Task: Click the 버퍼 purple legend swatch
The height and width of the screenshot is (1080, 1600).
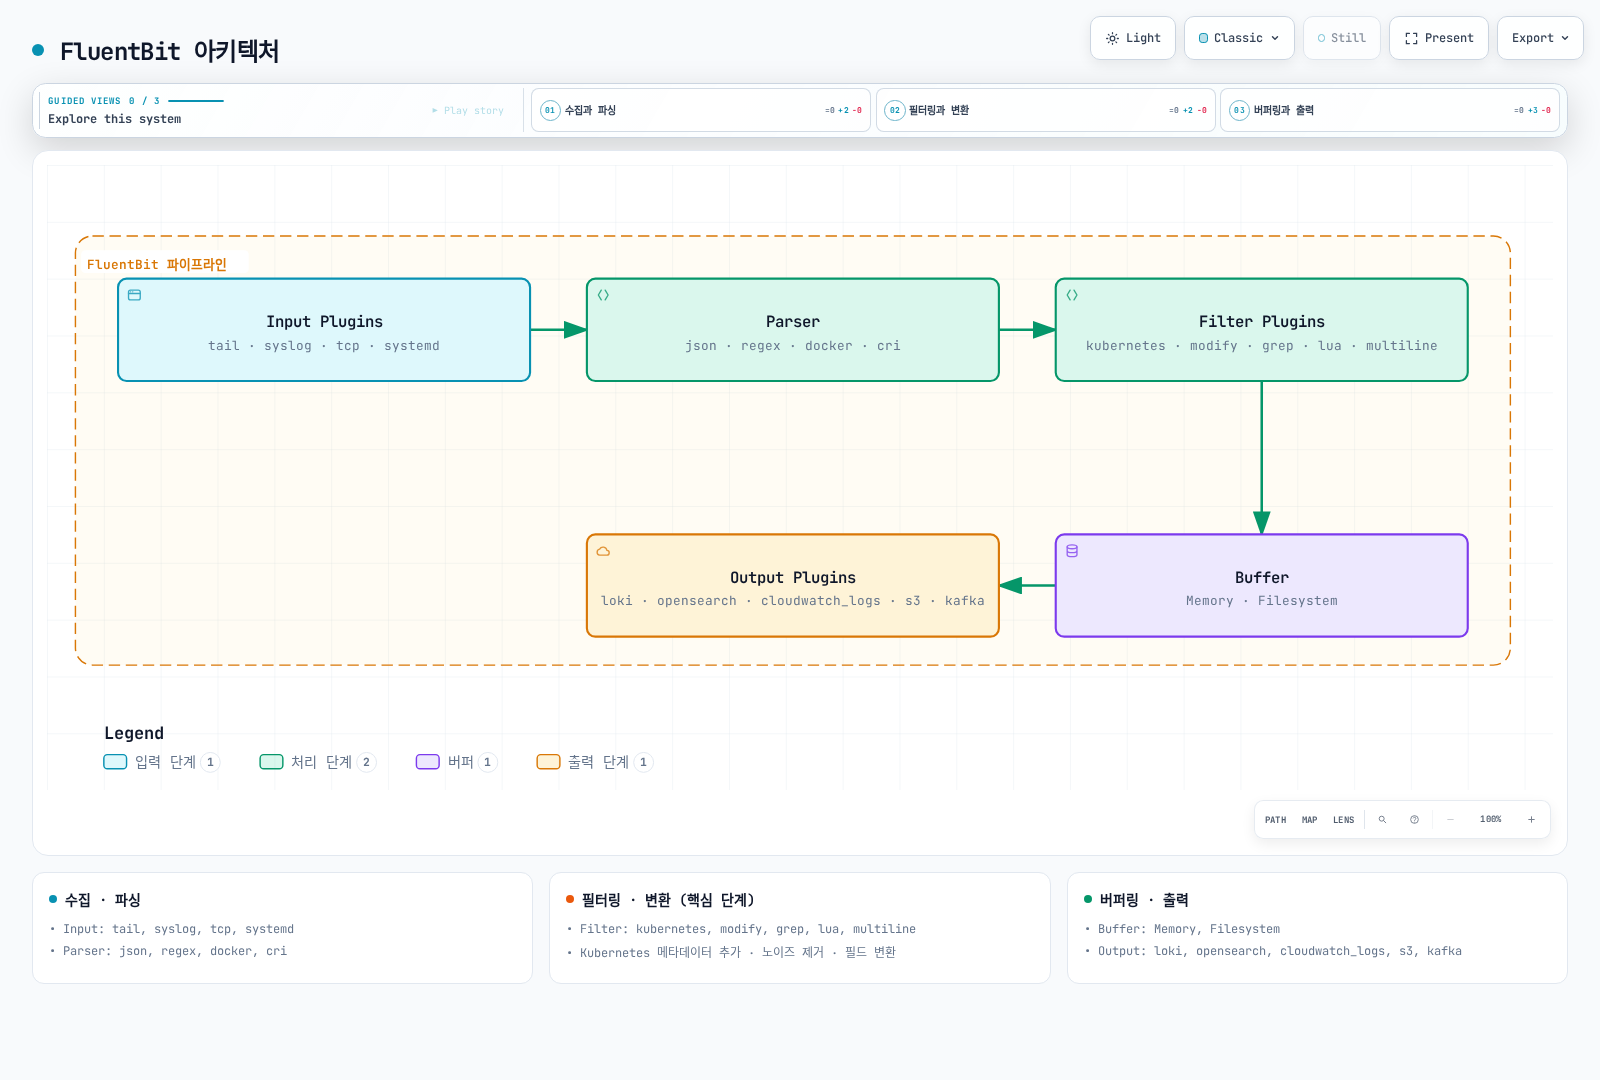Action: coord(428,762)
